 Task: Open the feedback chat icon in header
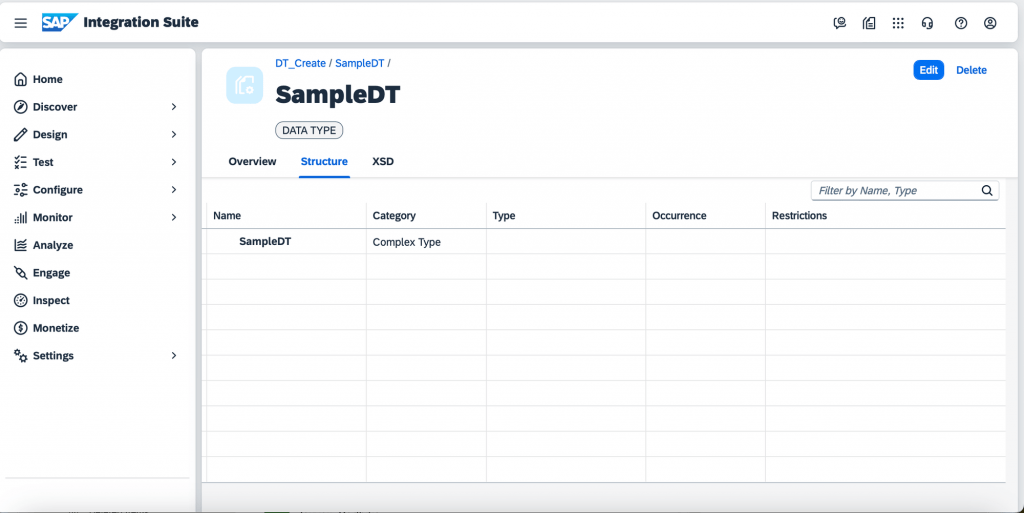(x=840, y=23)
